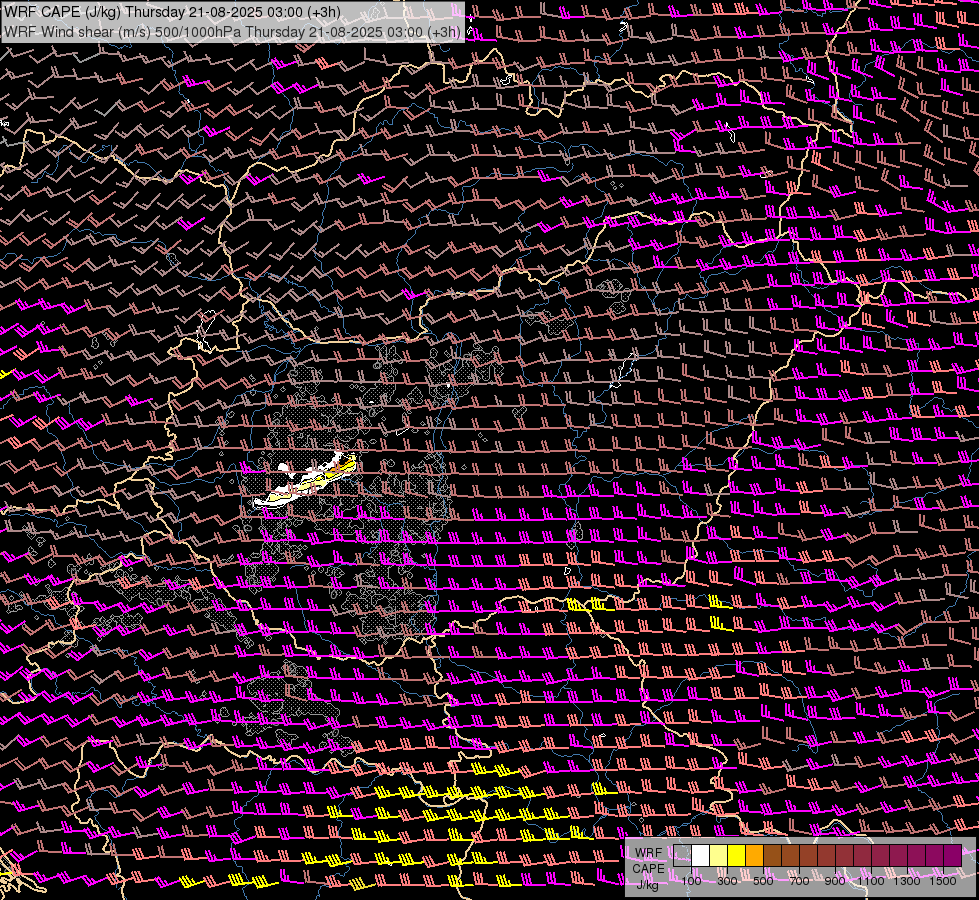Click the legend label '300'
The image size is (979, 900).
727,881
